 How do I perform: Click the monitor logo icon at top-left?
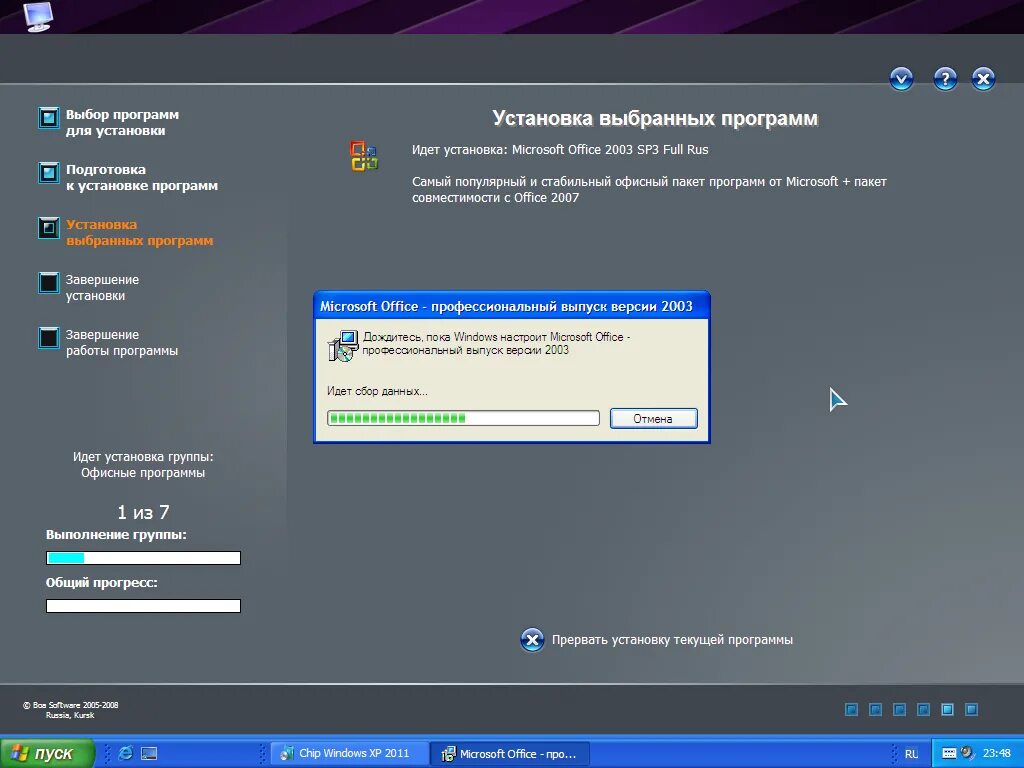(x=38, y=16)
